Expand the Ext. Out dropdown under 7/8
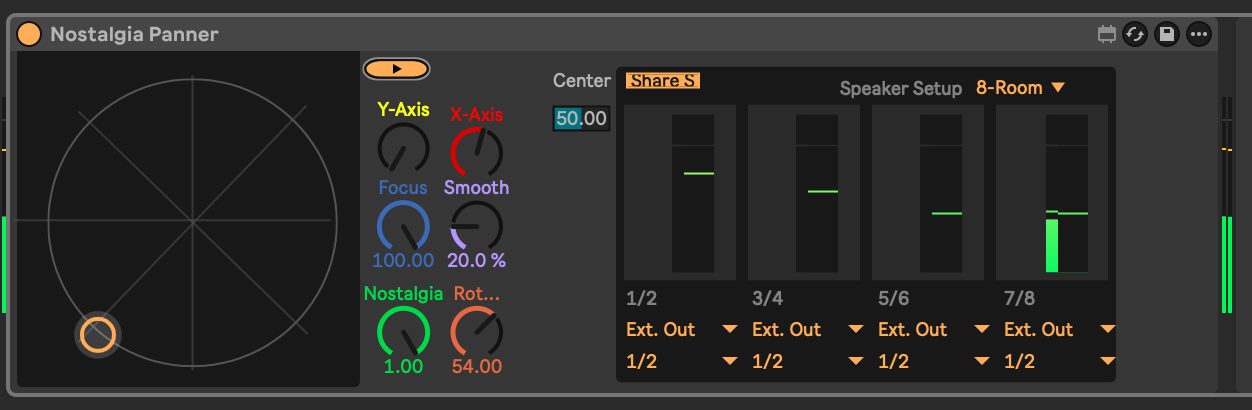Screen dimensions: 1252x410 pos(1059,329)
